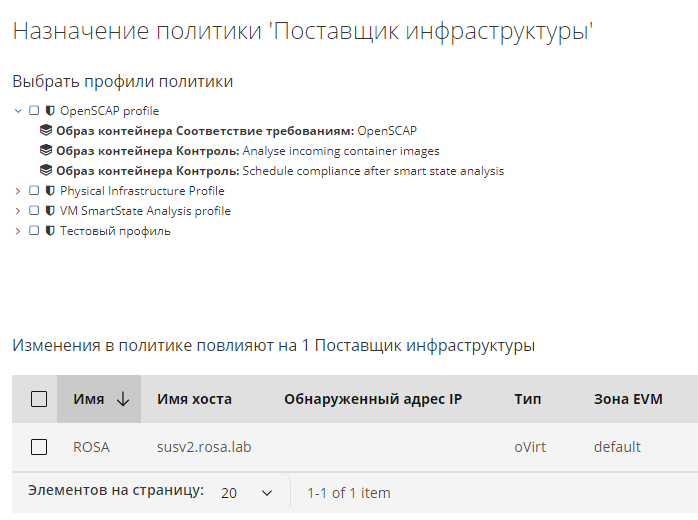Click the shield icon beside Physical Infrastructure Profile

point(50,191)
